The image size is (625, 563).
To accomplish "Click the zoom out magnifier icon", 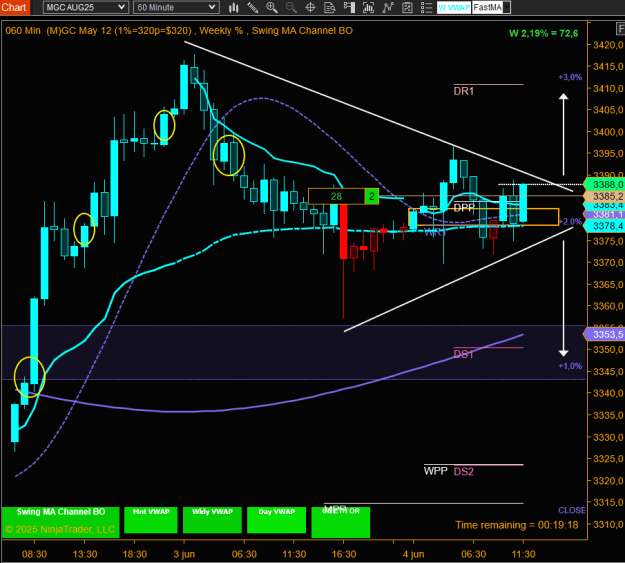I will [291, 7].
